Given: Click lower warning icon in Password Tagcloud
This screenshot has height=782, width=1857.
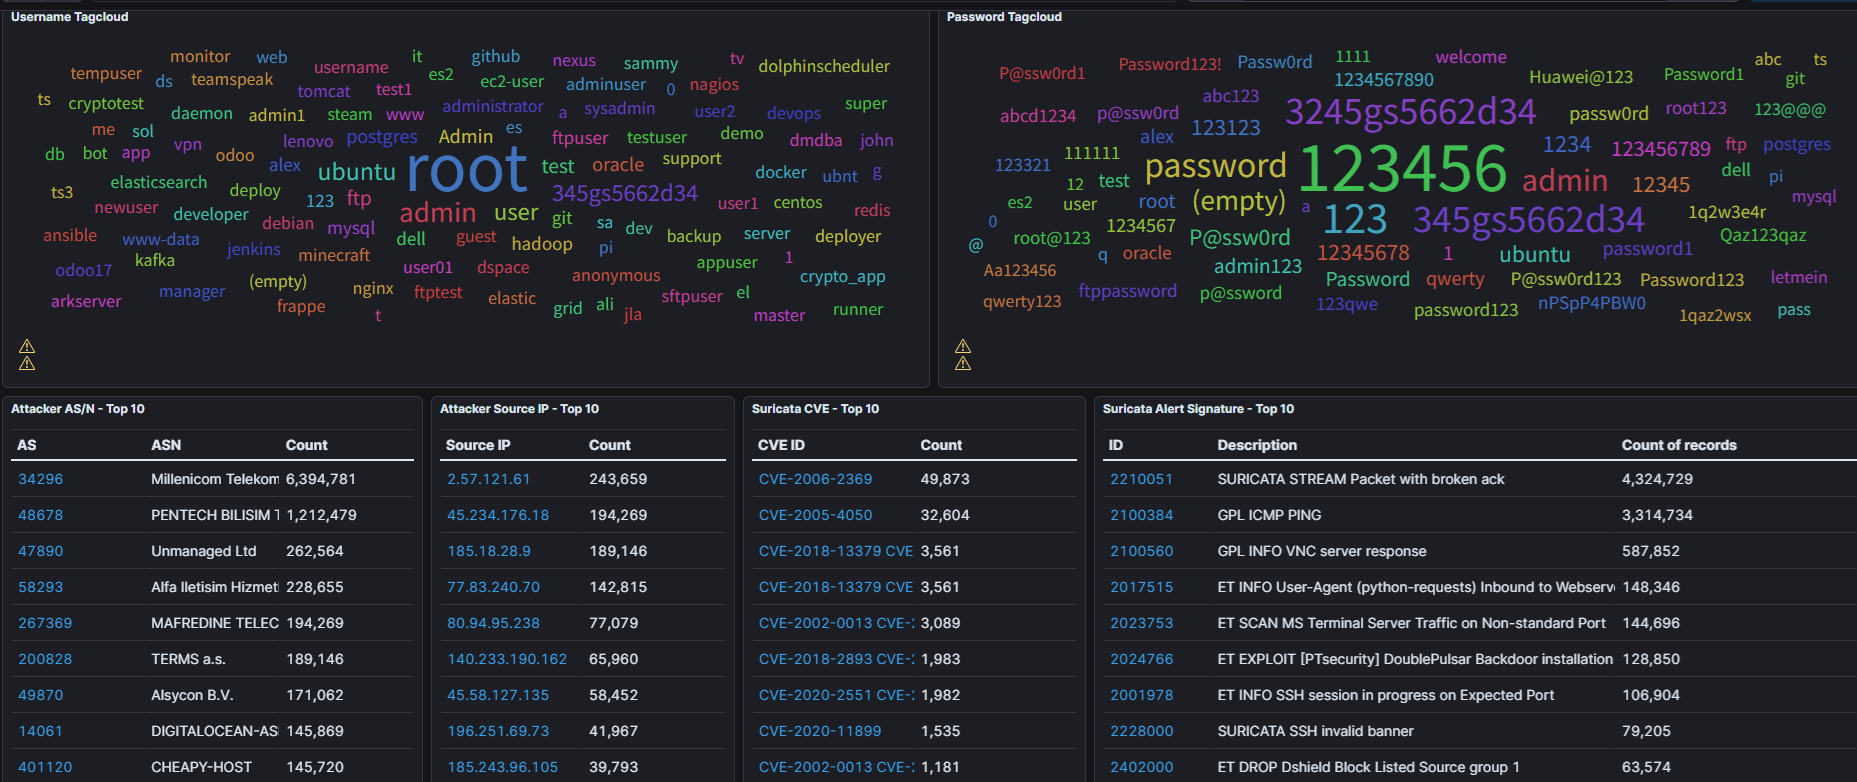Looking at the screenshot, I should click(963, 363).
